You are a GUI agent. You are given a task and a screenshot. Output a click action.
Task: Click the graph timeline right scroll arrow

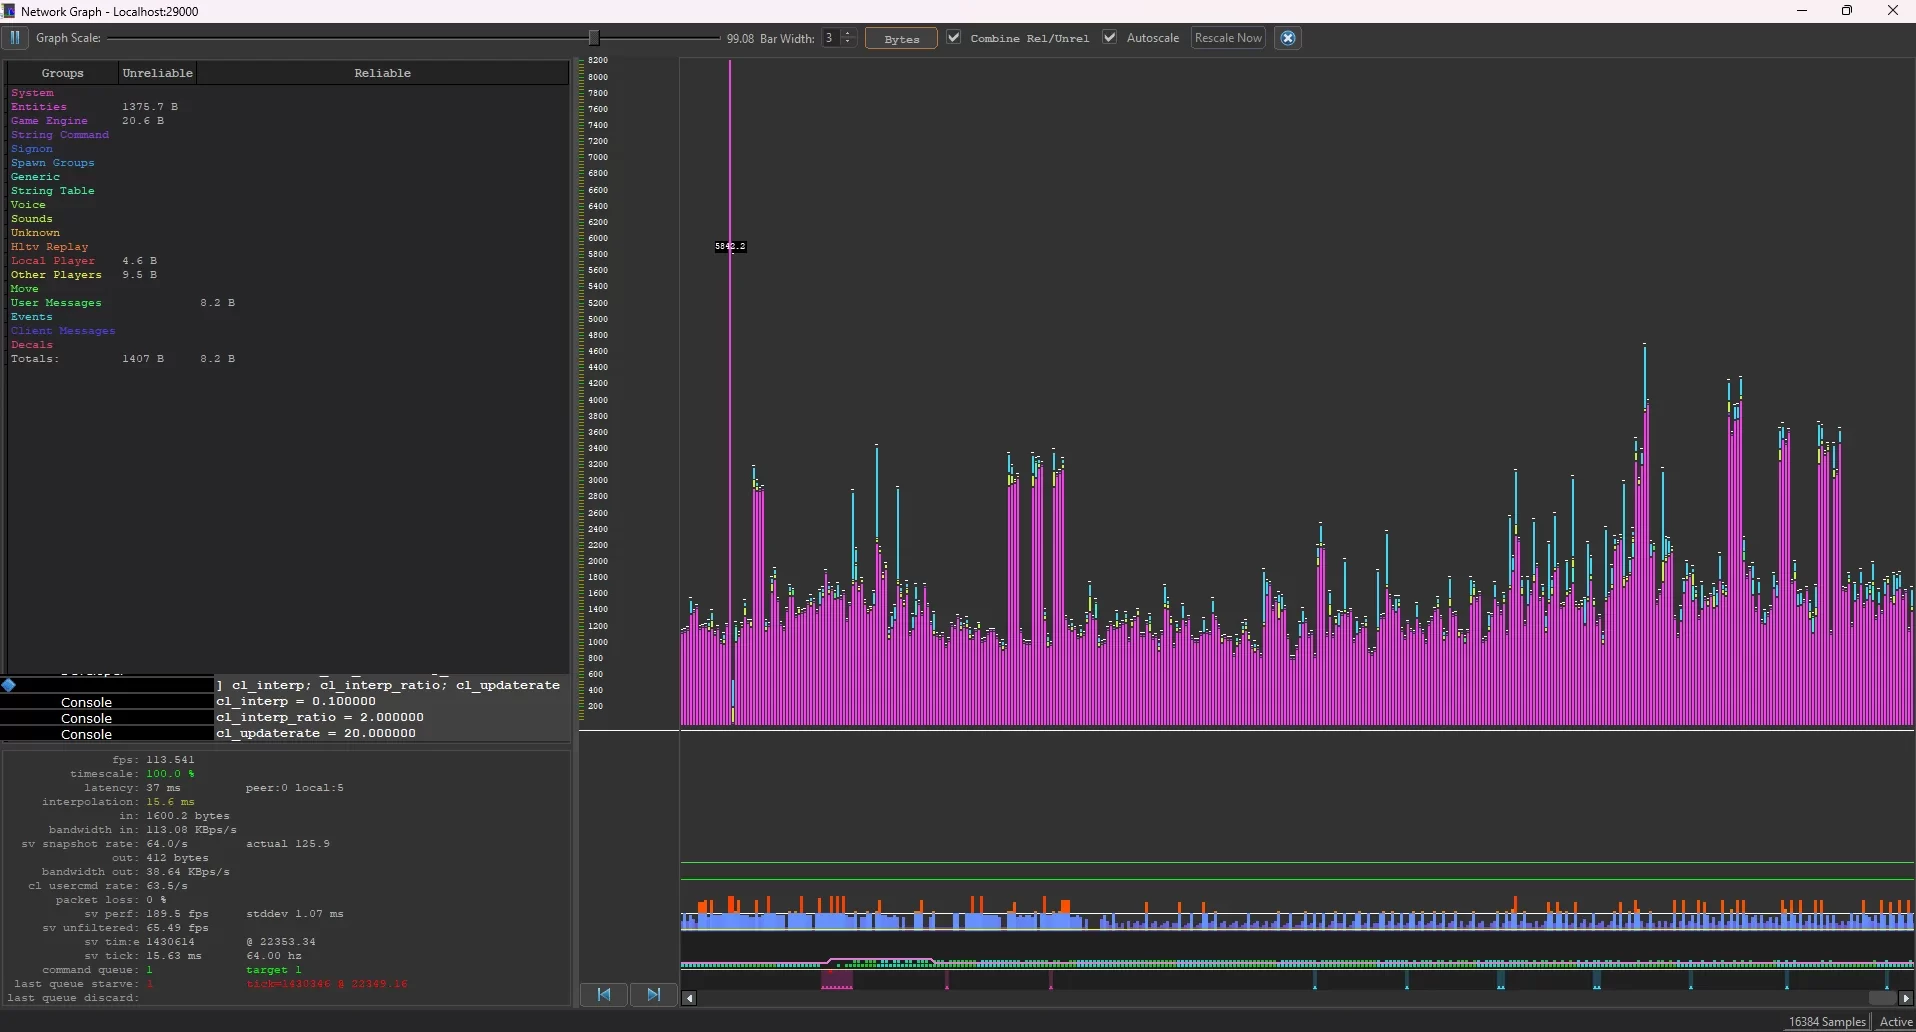tap(1906, 998)
